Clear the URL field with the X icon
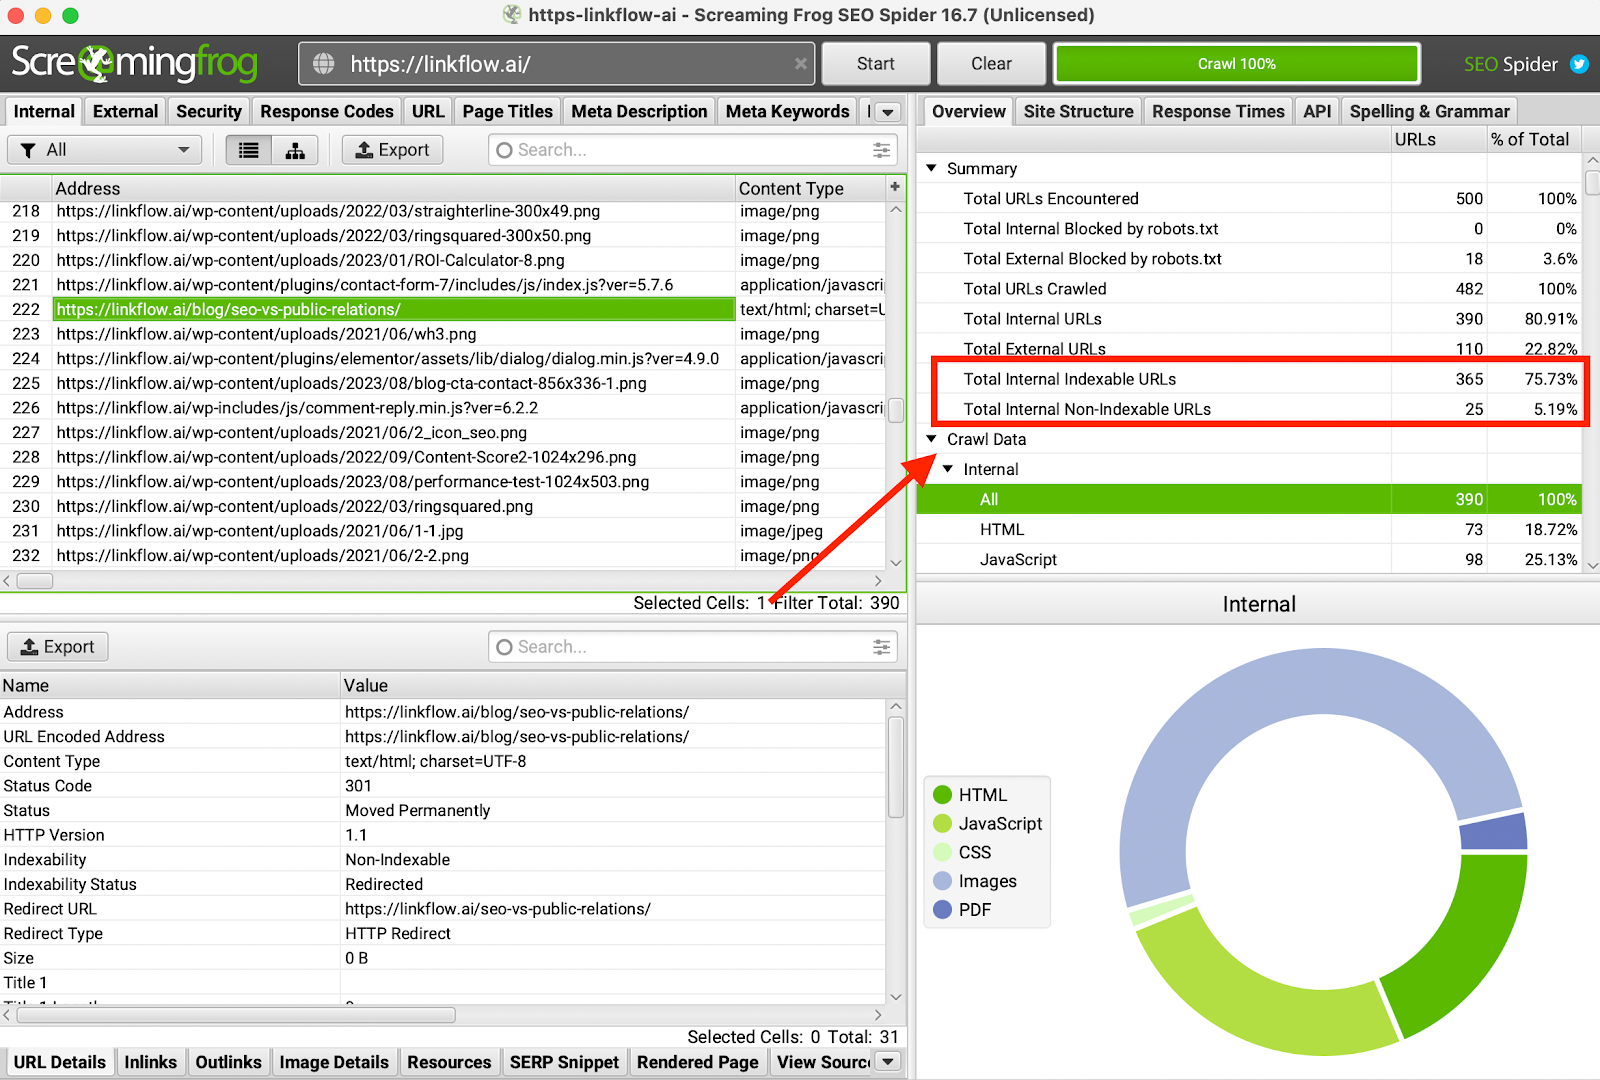1600x1080 pixels. [x=800, y=64]
